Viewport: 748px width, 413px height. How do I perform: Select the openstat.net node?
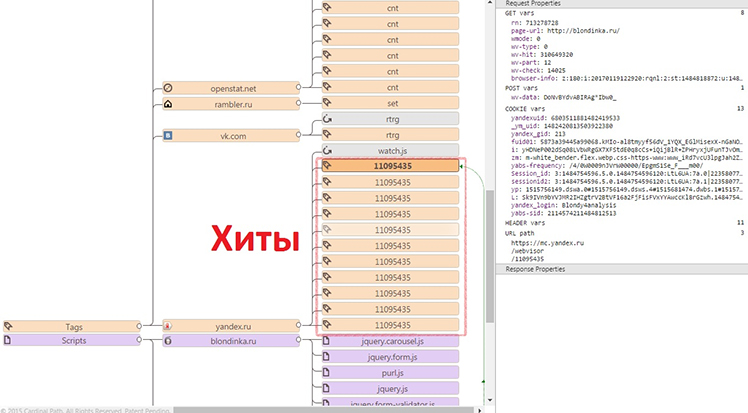pyautogui.click(x=231, y=88)
